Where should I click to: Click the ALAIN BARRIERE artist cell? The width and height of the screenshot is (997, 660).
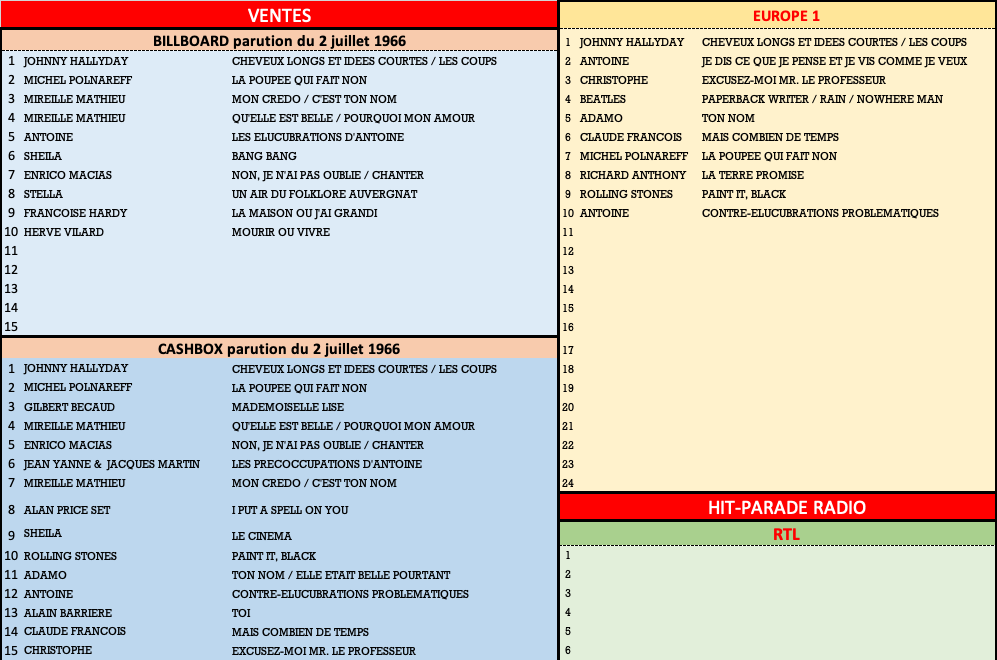click(x=67, y=614)
